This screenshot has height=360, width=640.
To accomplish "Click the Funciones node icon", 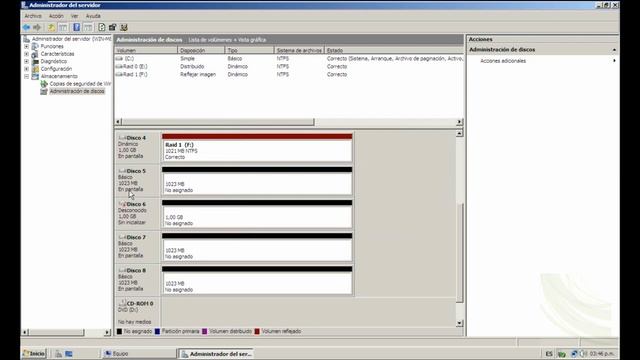I will pyautogui.click(x=35, y=47).
